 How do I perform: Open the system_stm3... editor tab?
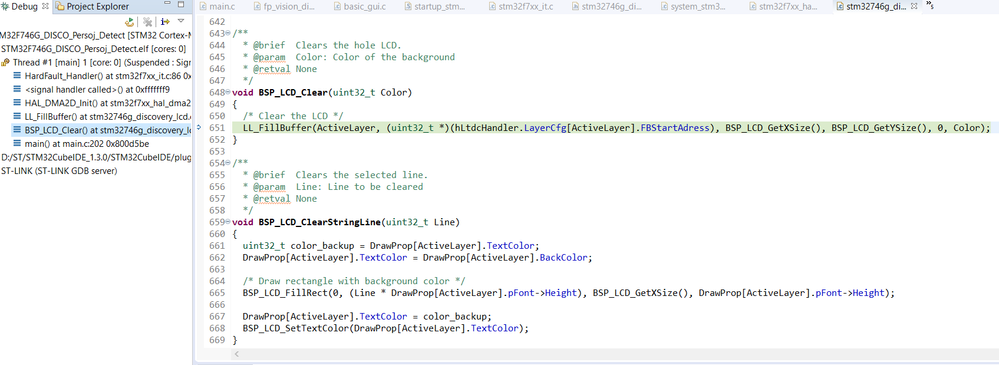[693, 6]
